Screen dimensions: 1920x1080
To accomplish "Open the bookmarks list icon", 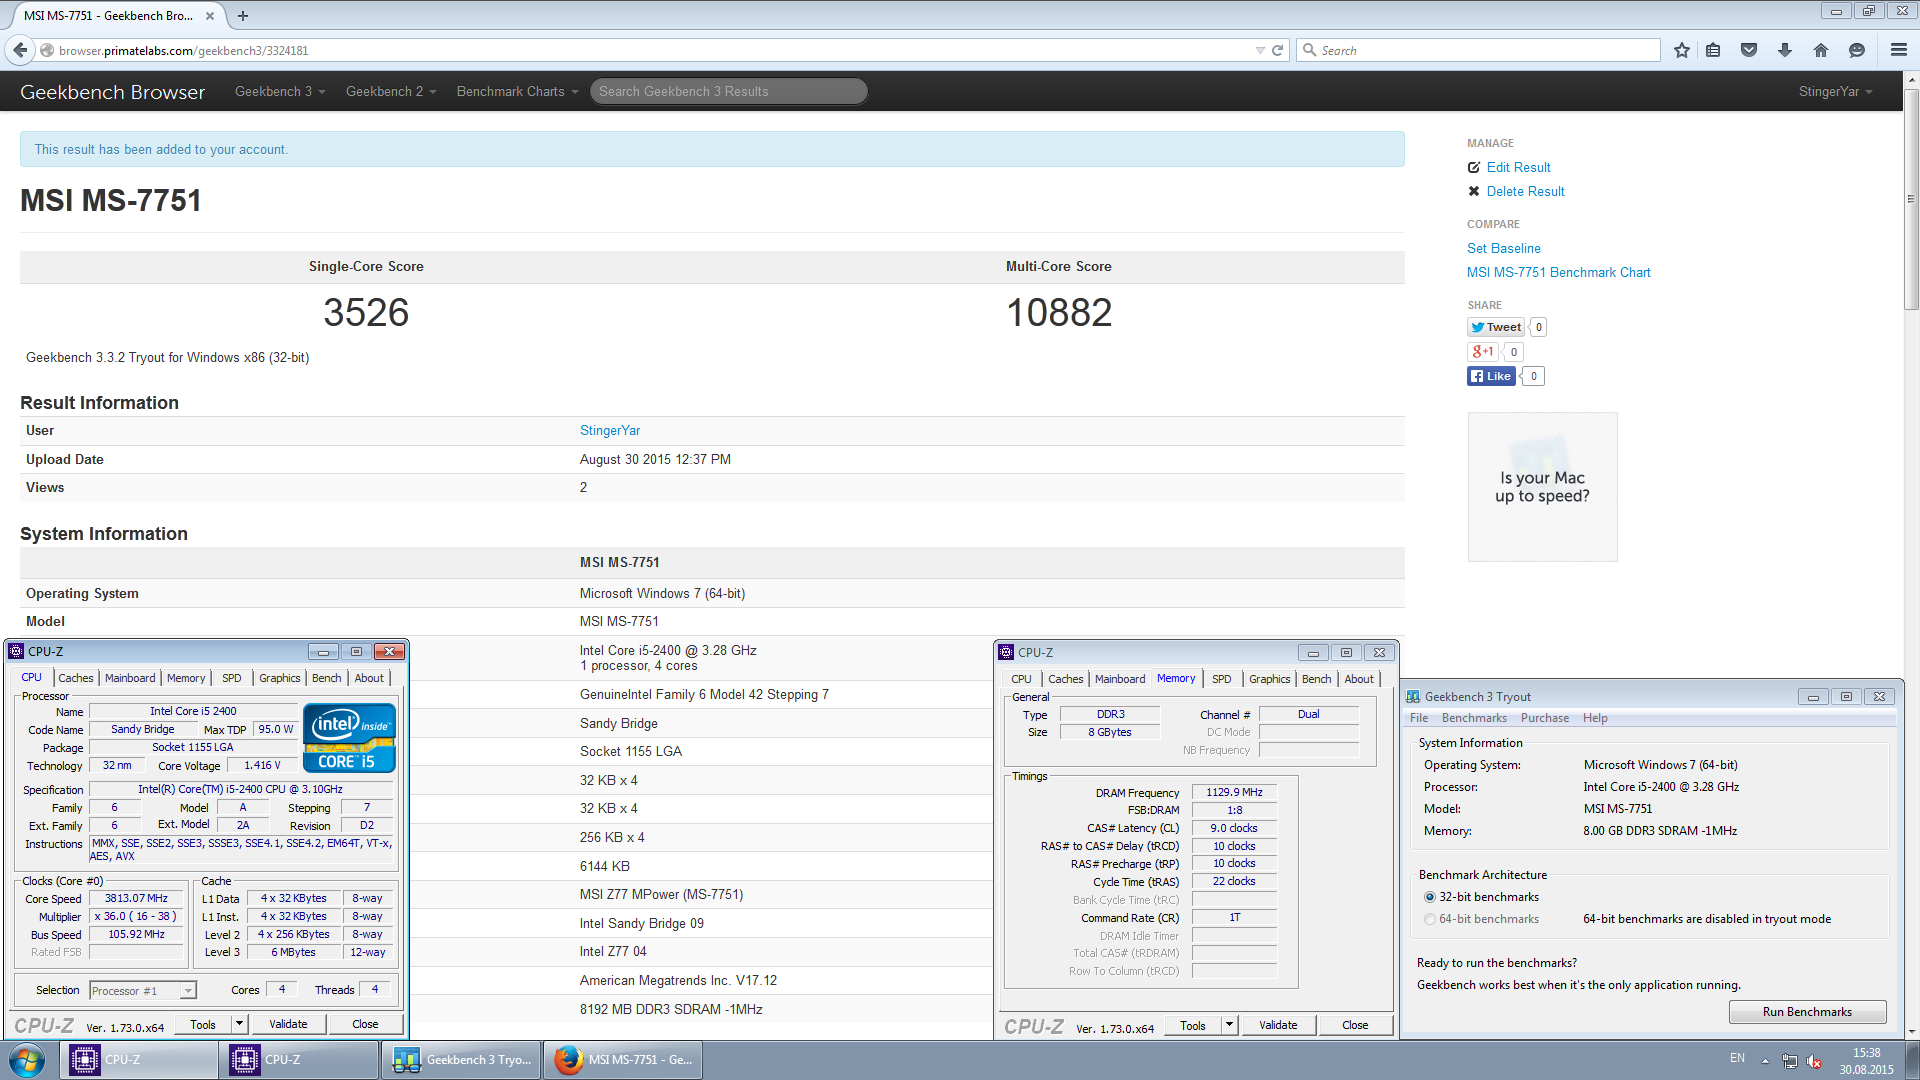I will coord(1713,50).
